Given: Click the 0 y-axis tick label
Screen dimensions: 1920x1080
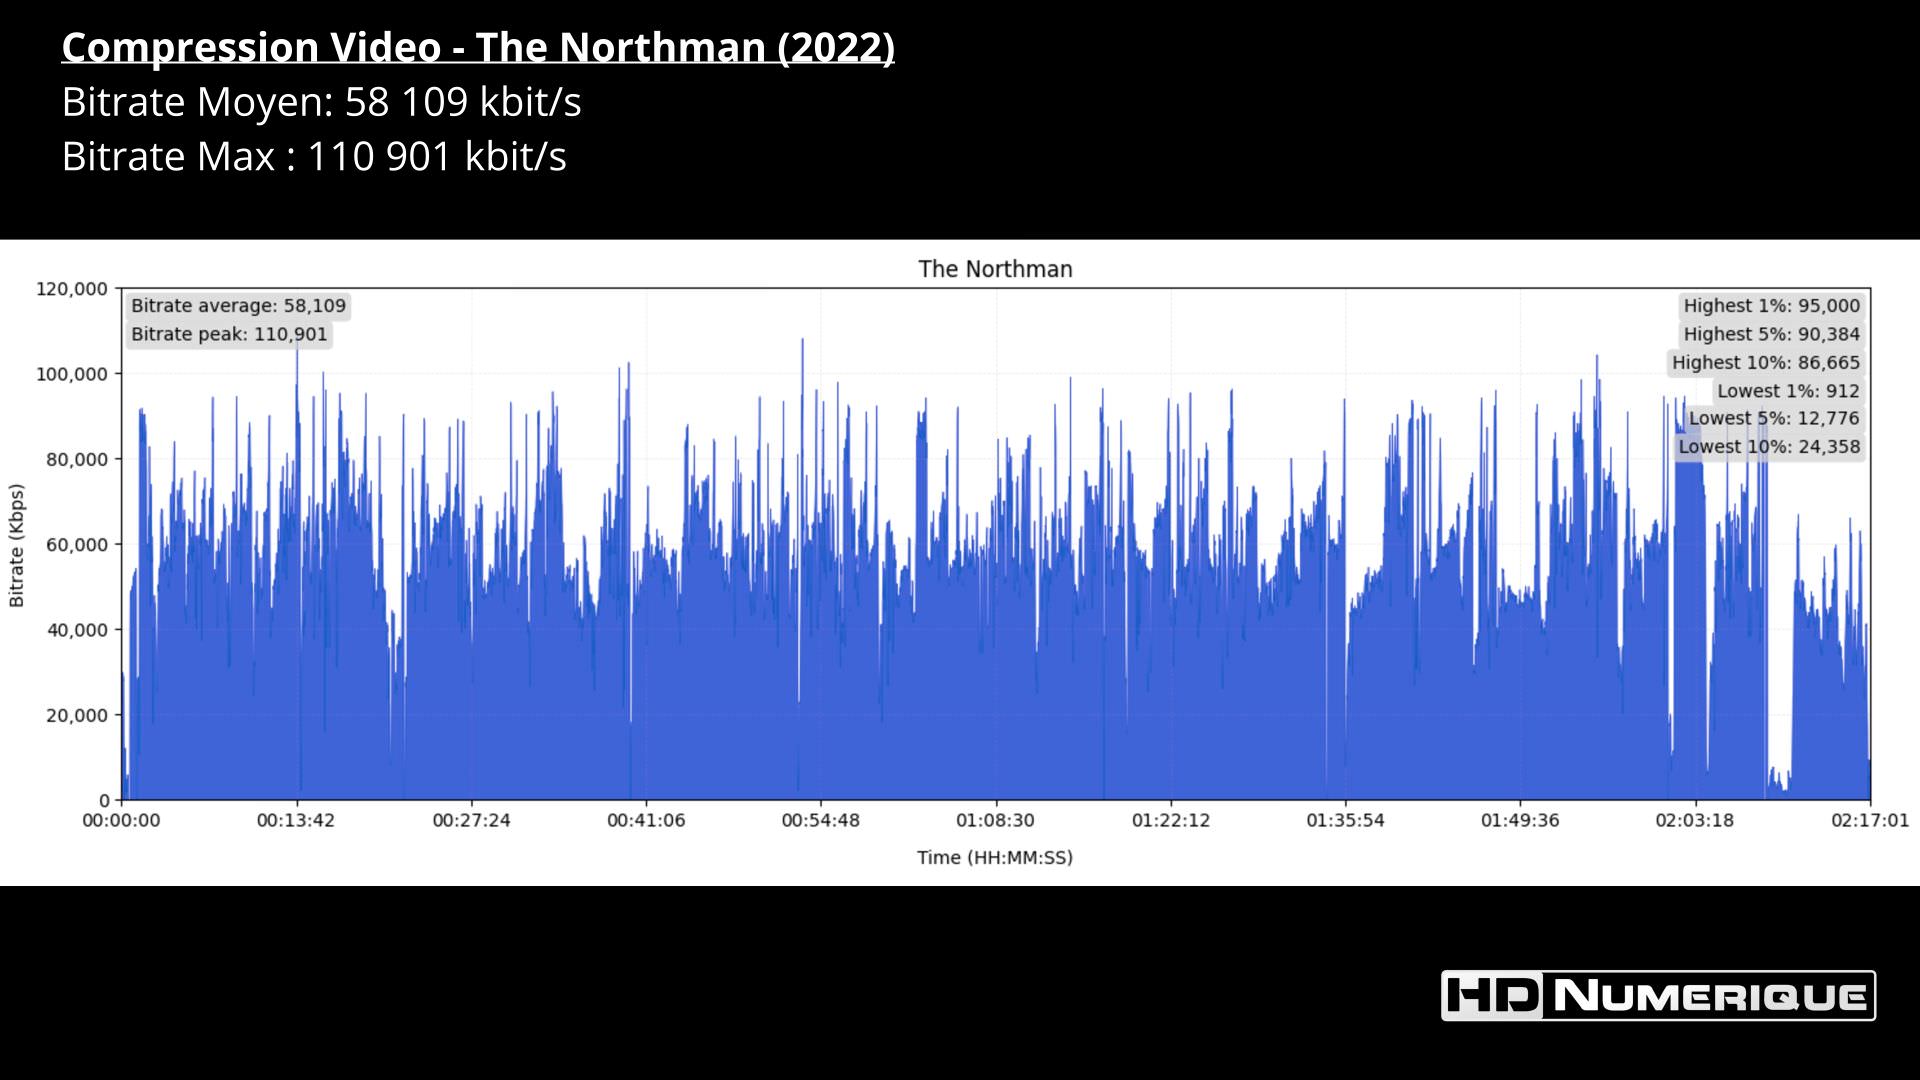Looking at the screenshot, I should (103, 801).
